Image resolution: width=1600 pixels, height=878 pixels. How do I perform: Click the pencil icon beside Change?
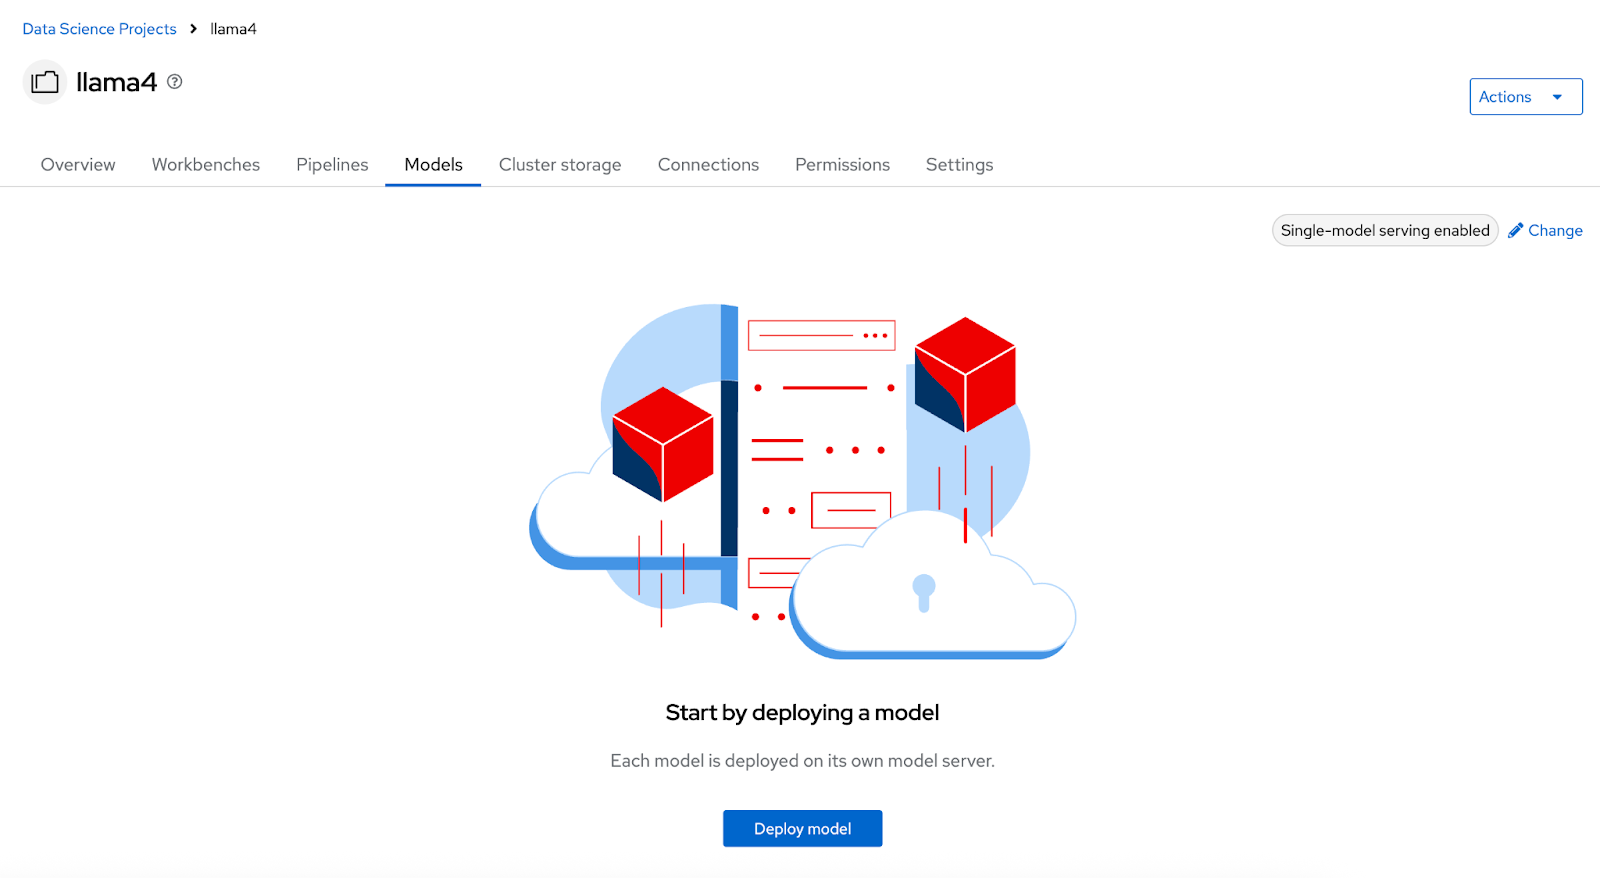pyautogui.click(x=1516, y=230)
